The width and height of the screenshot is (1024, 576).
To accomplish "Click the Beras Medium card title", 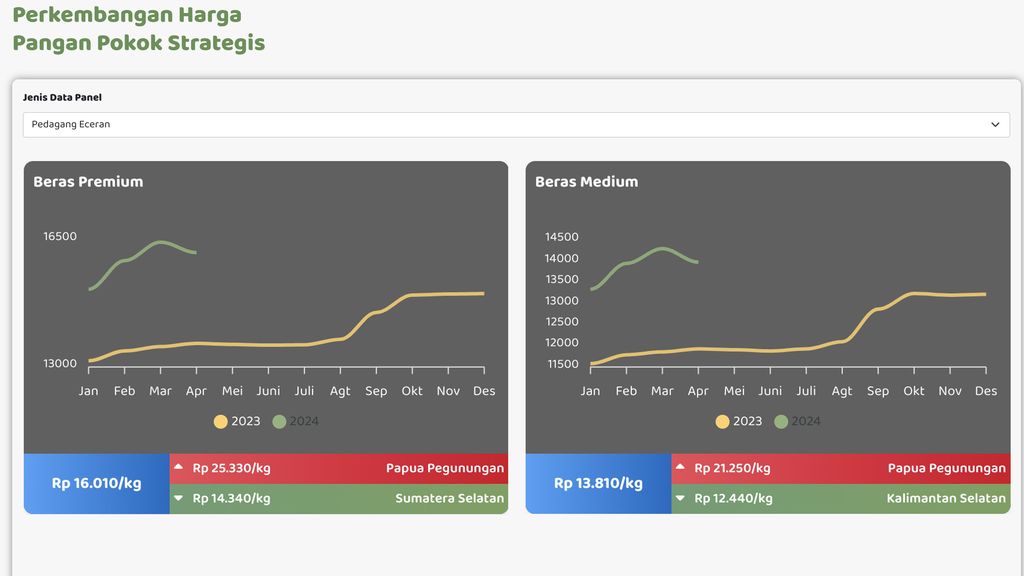I will [586, 182].
